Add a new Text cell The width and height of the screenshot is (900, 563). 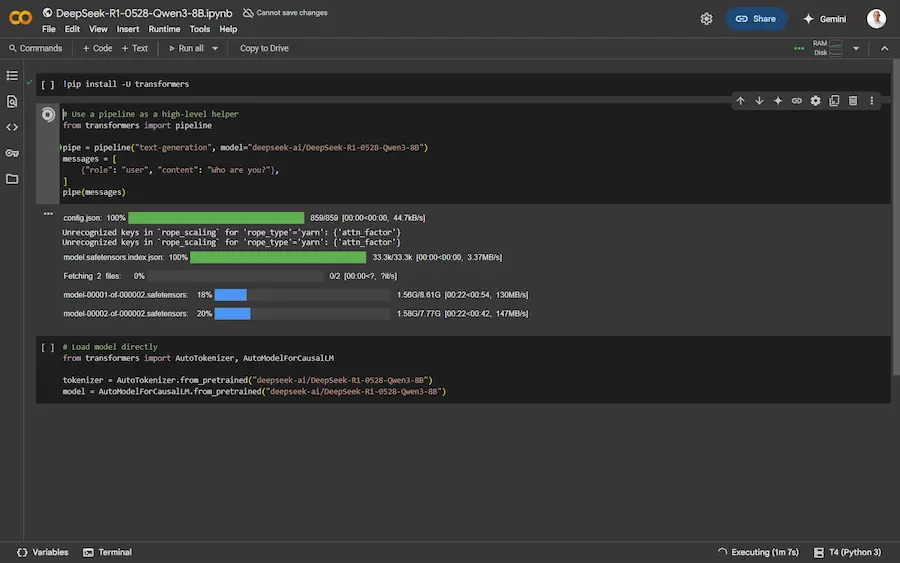[135, 48]
